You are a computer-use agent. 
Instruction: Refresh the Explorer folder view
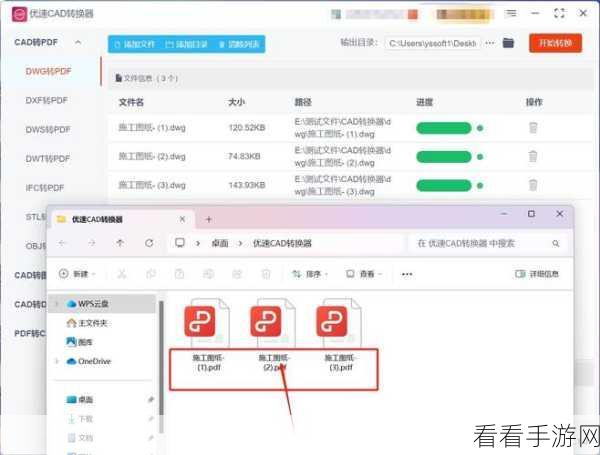(149, 243)
